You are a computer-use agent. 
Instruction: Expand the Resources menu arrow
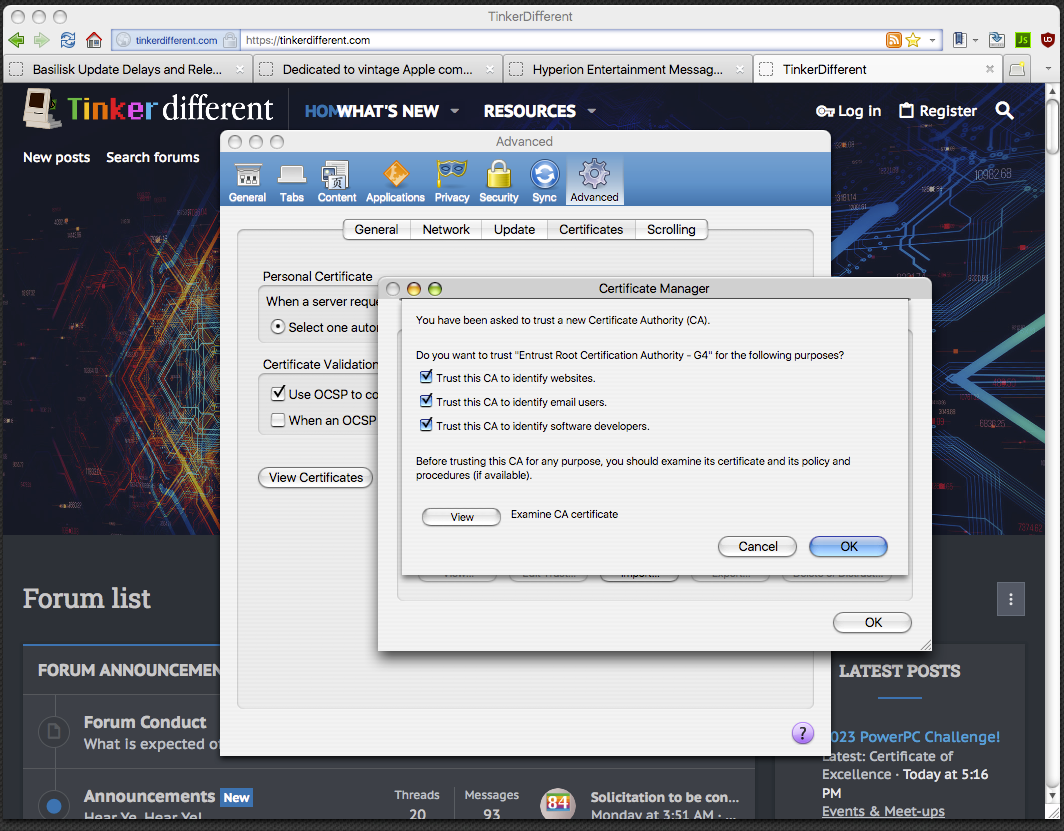[592, 111]
